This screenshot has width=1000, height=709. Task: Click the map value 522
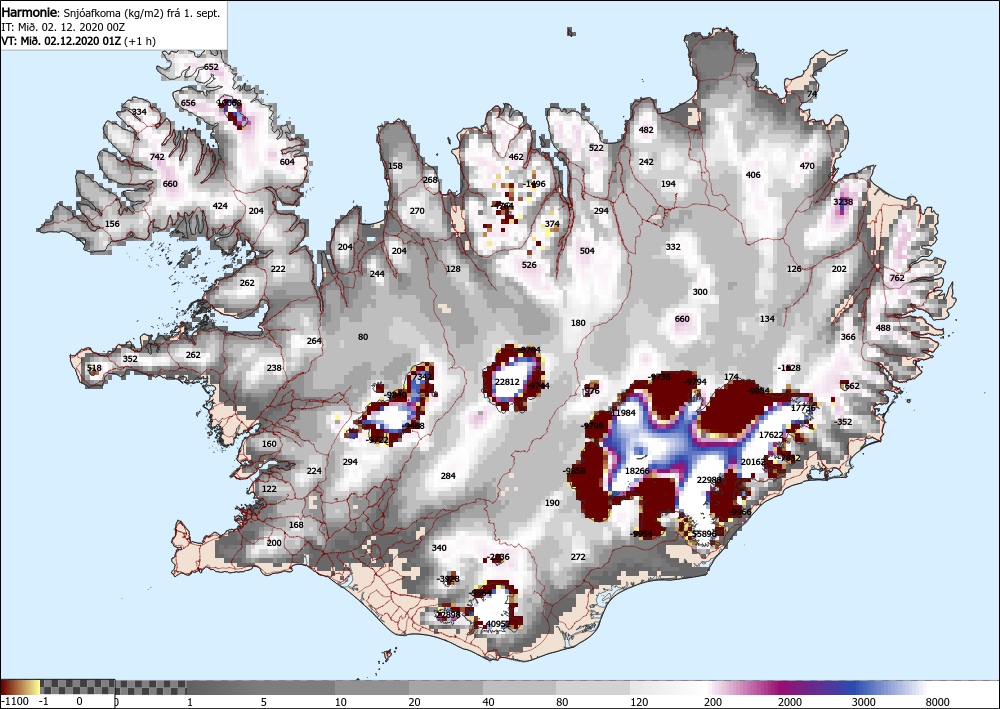point(596,148)
